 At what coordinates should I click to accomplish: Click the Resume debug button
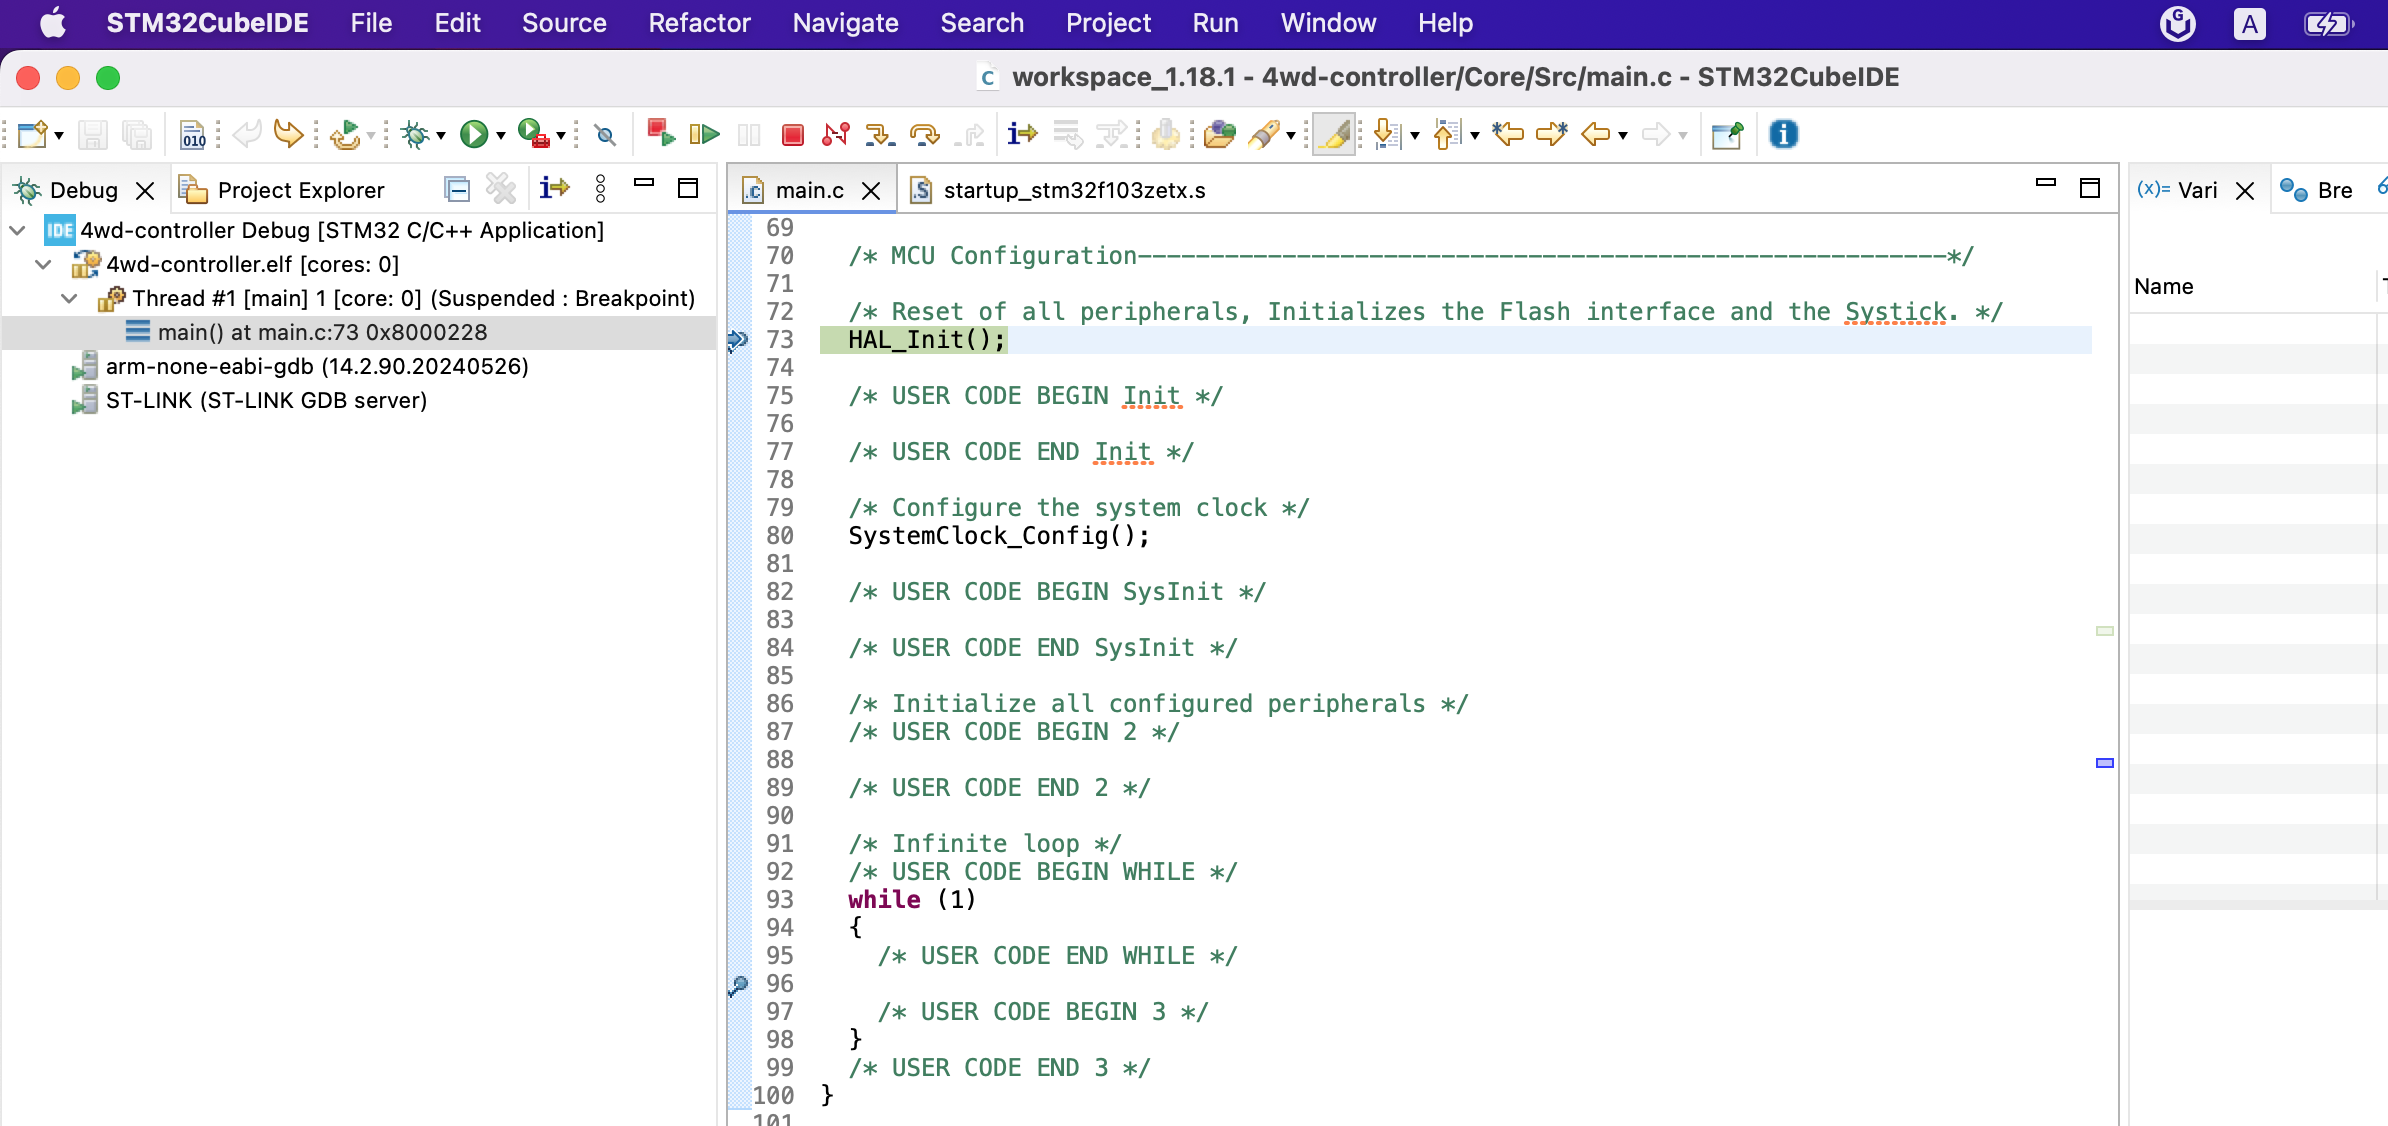tap(705, 134)
